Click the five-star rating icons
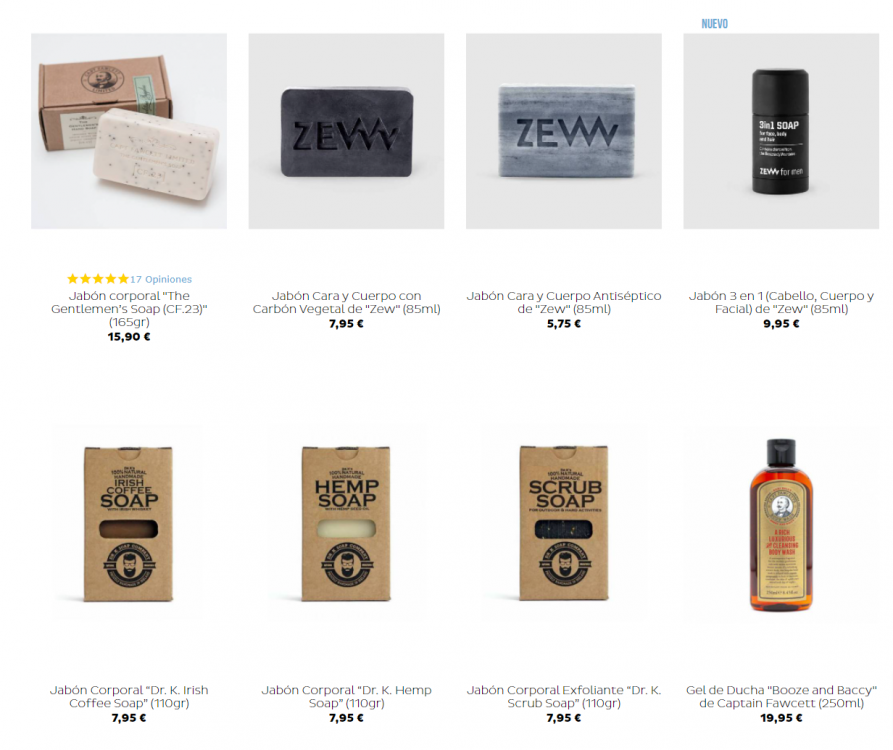 [98, 279]
